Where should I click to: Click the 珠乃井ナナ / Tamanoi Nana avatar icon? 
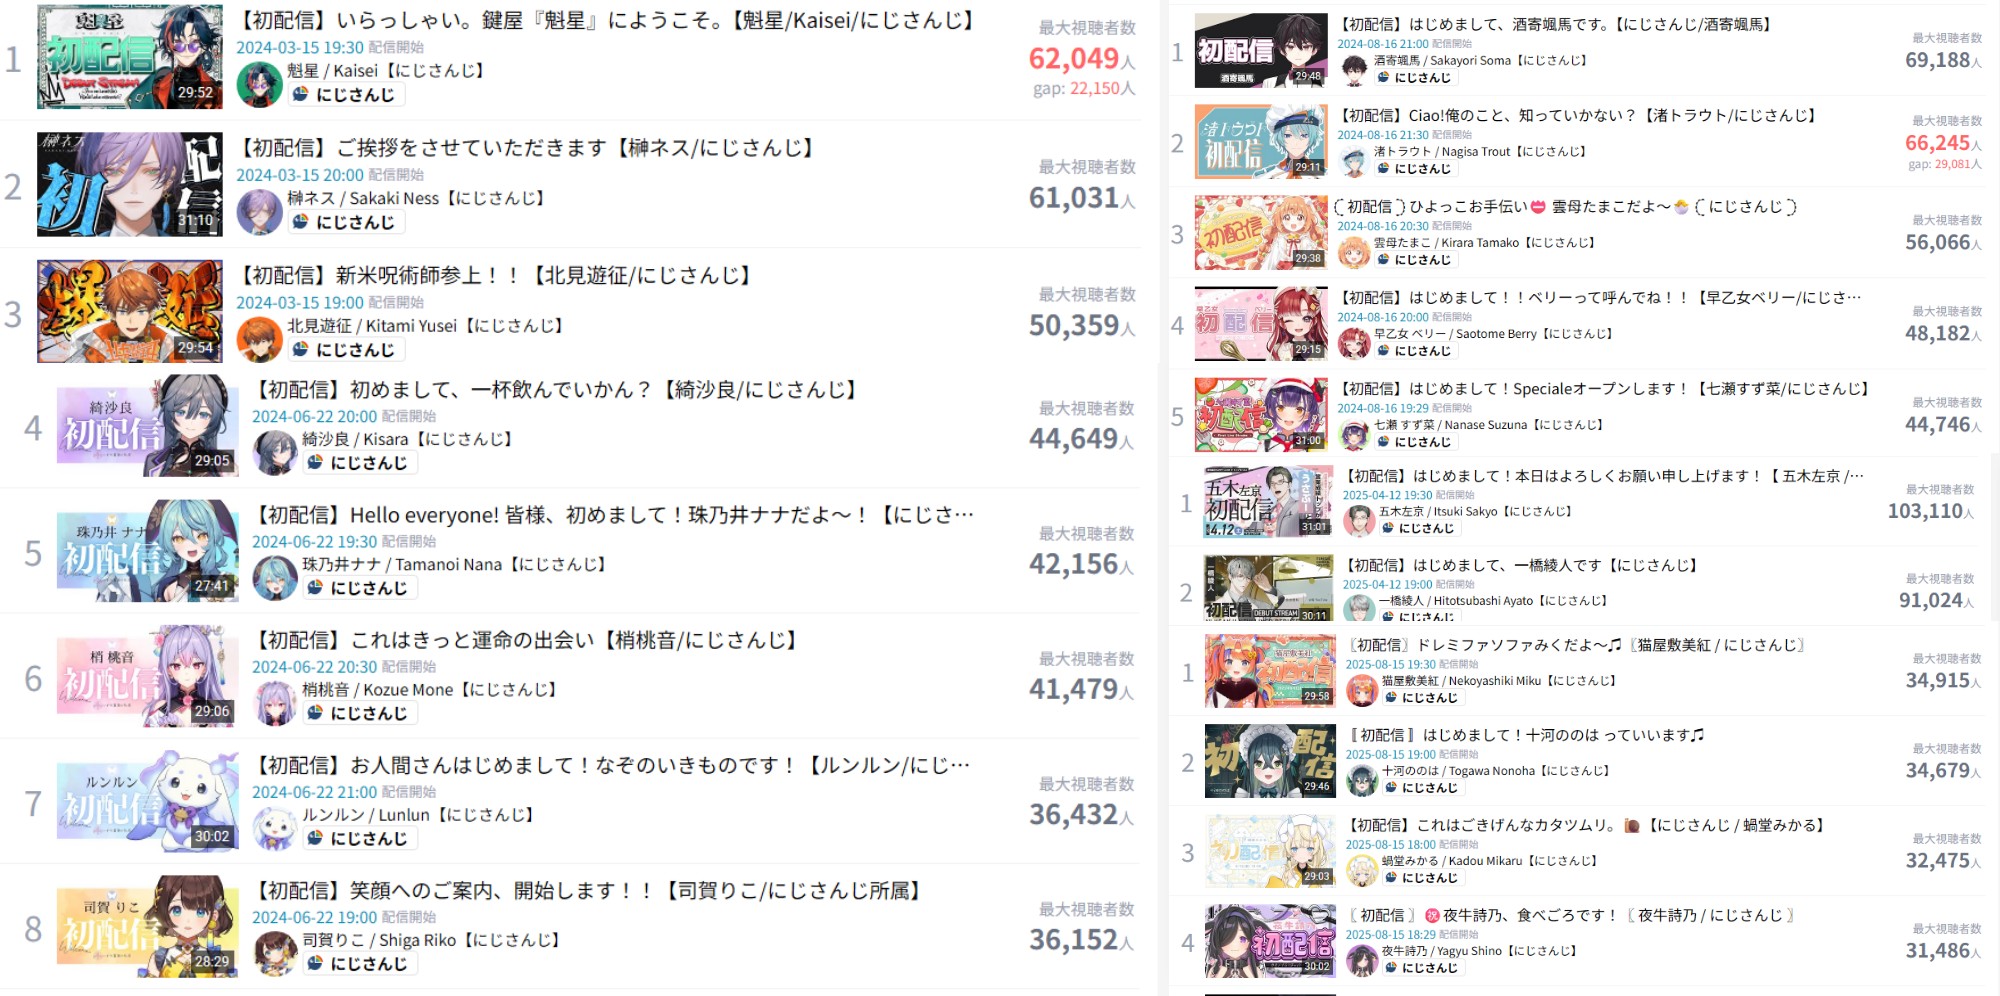tap(275, 578)
